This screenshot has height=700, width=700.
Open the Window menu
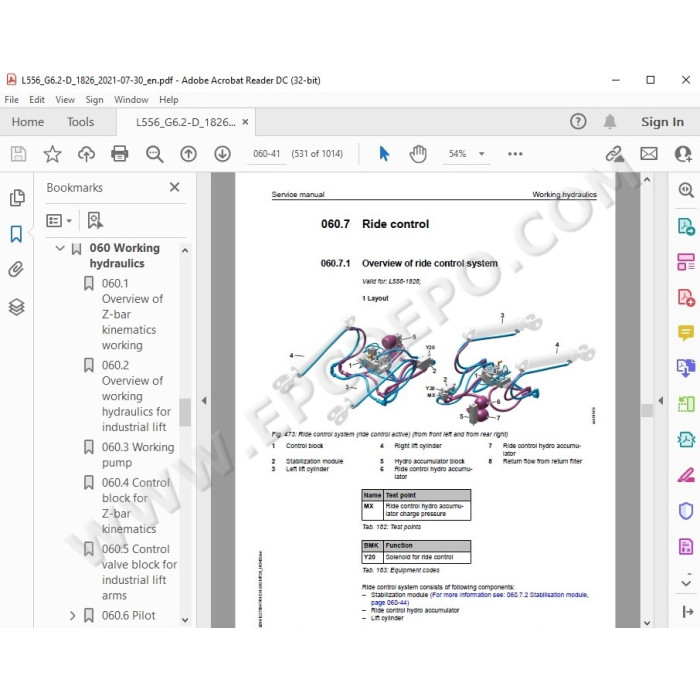click(x=131, y=100)
